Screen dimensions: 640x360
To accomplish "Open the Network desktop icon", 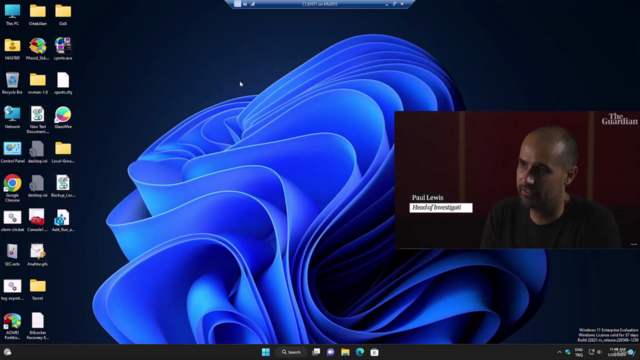I will tap(12, 117).
